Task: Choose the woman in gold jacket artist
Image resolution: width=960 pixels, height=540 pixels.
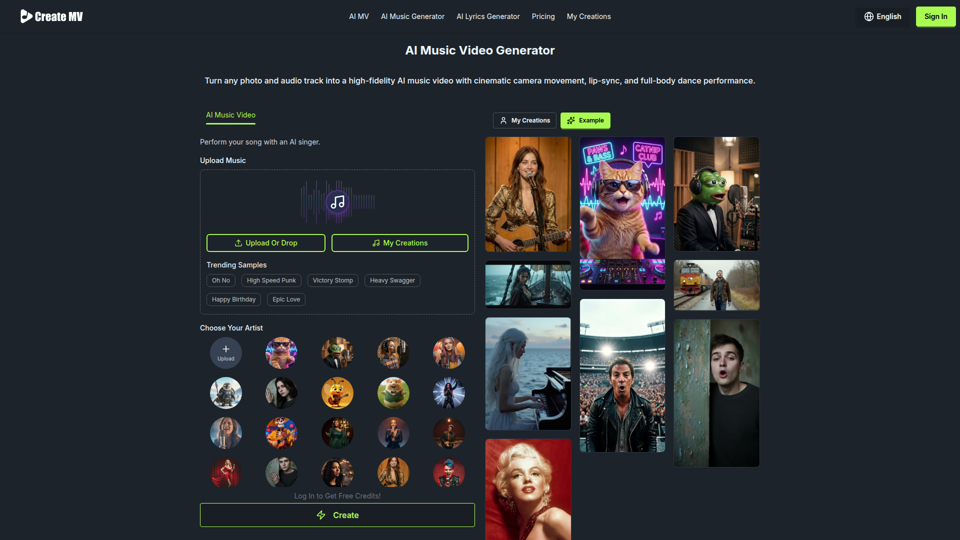Action: pyautogui.click(x=393, y=473)
